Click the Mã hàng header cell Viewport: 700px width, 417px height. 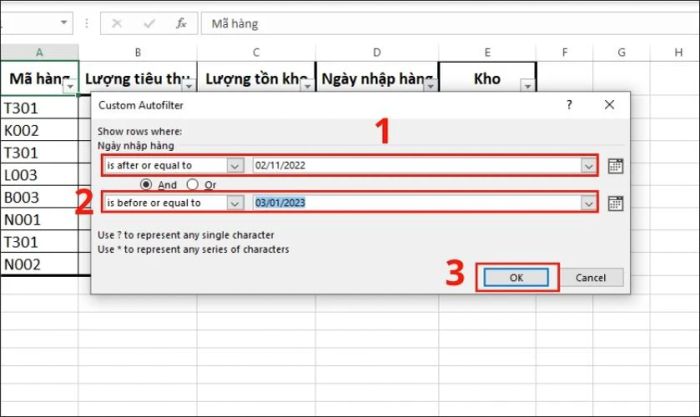coord(39,78)
